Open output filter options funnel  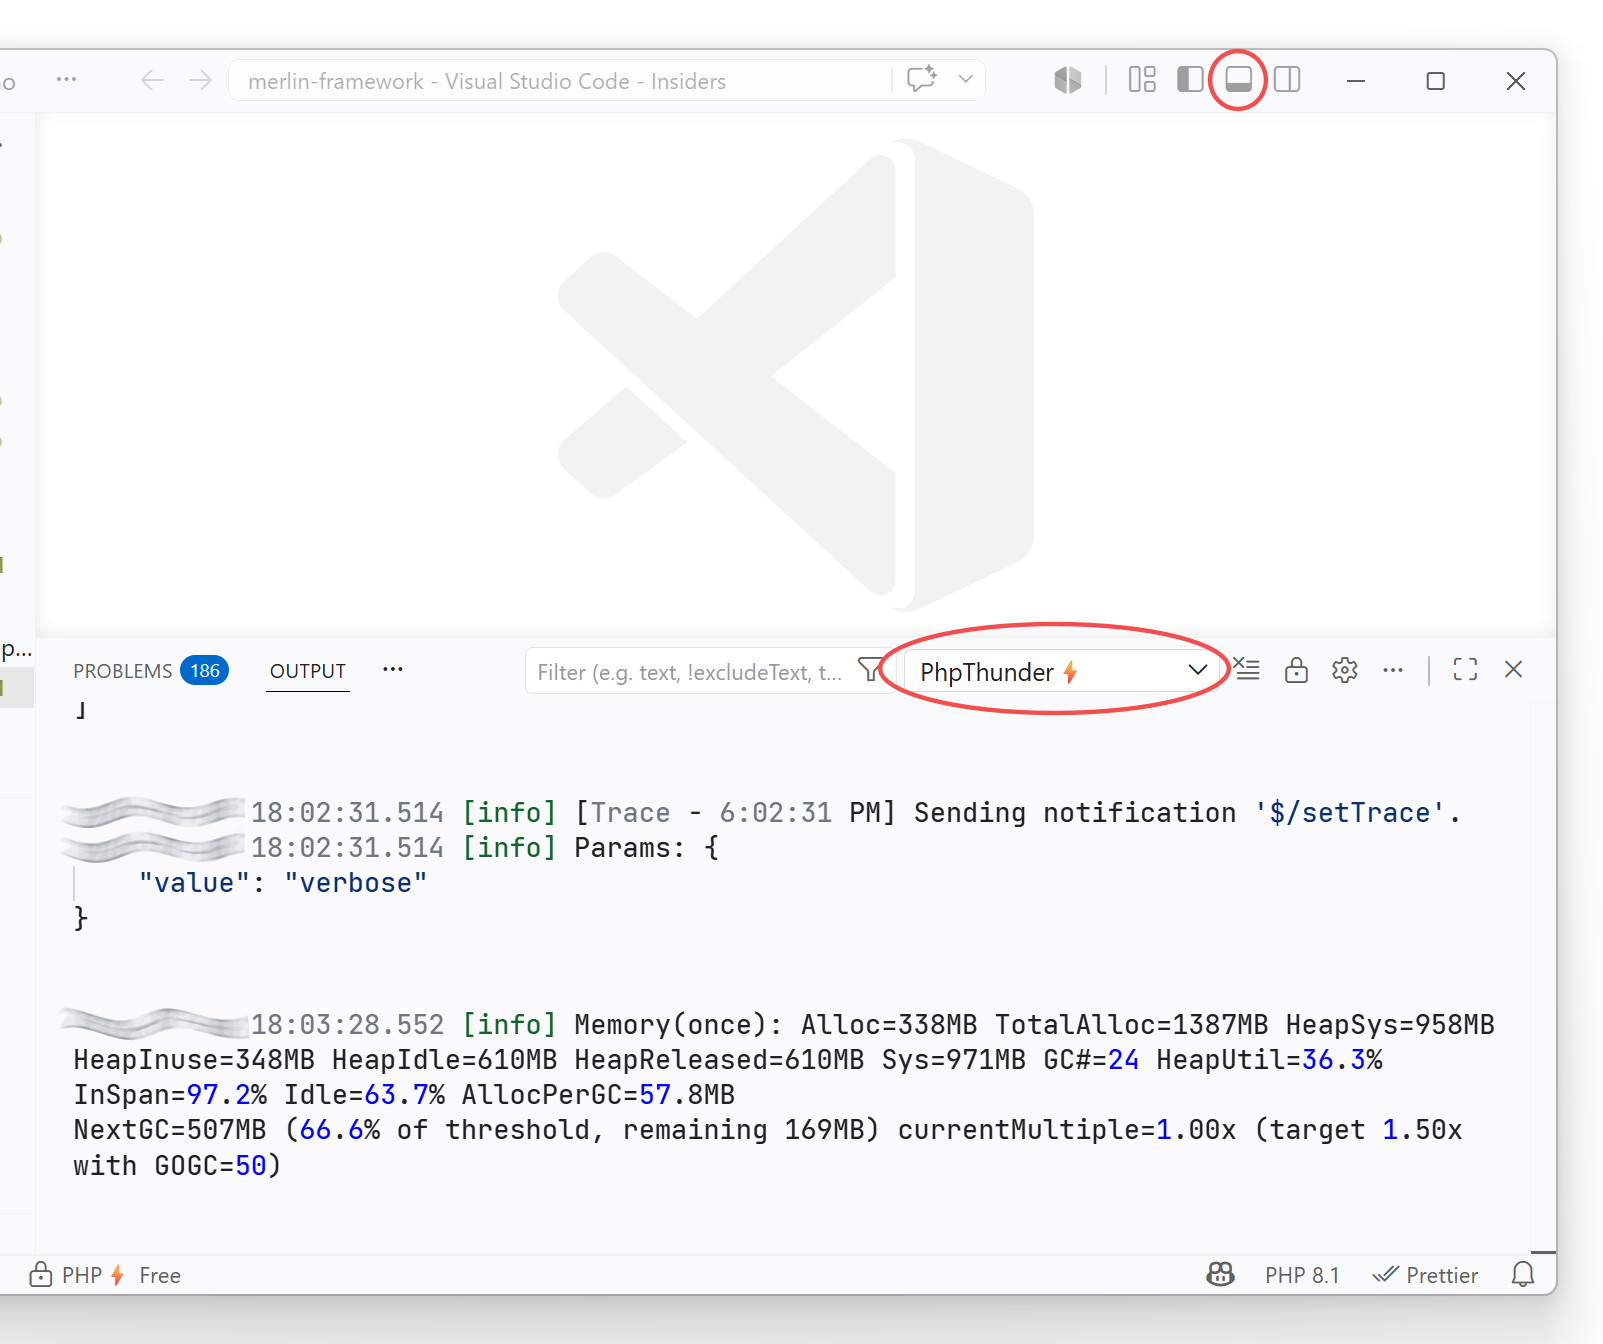(870, 670)
